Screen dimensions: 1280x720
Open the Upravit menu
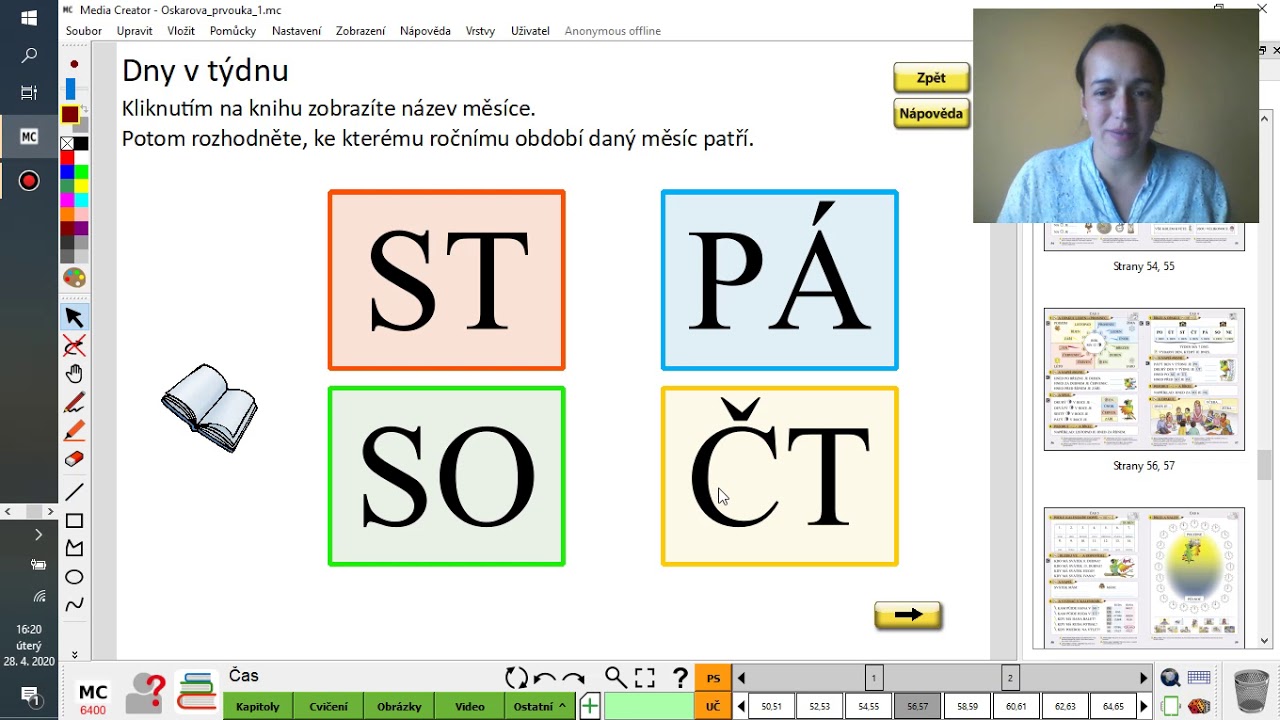[x=134, y=31]
